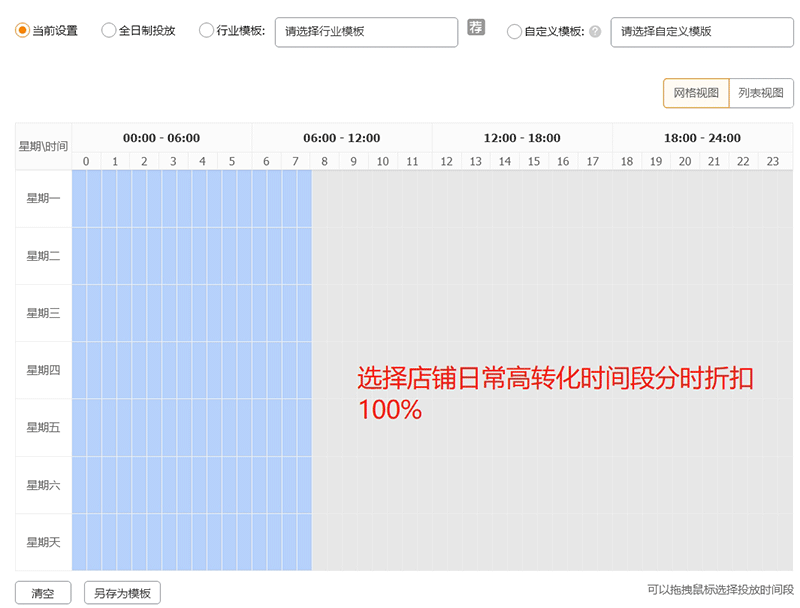Screen dimensions: 800x608
Task: Click the 荐 recommendation icon
Action: [x=476, y=28]
